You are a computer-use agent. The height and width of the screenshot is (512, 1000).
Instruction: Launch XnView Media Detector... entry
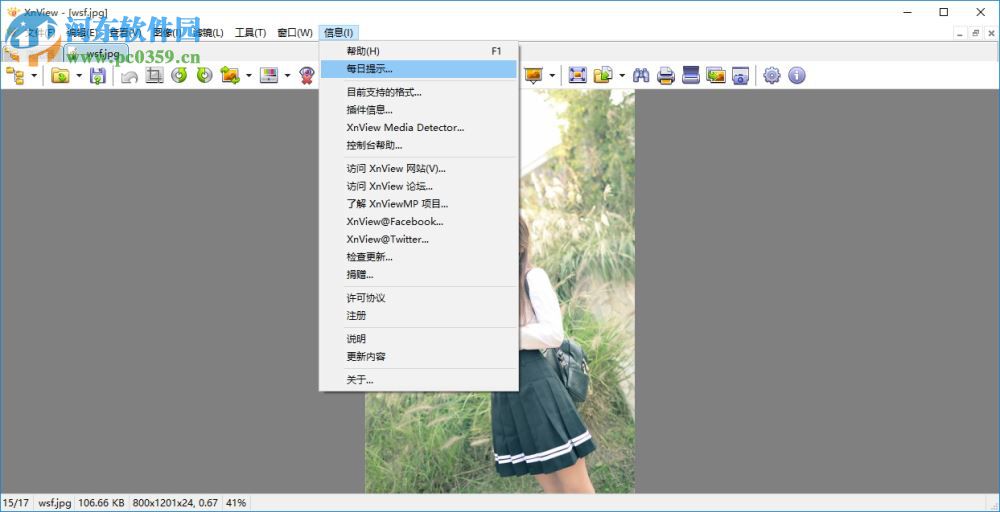click(x=418, y=128)
